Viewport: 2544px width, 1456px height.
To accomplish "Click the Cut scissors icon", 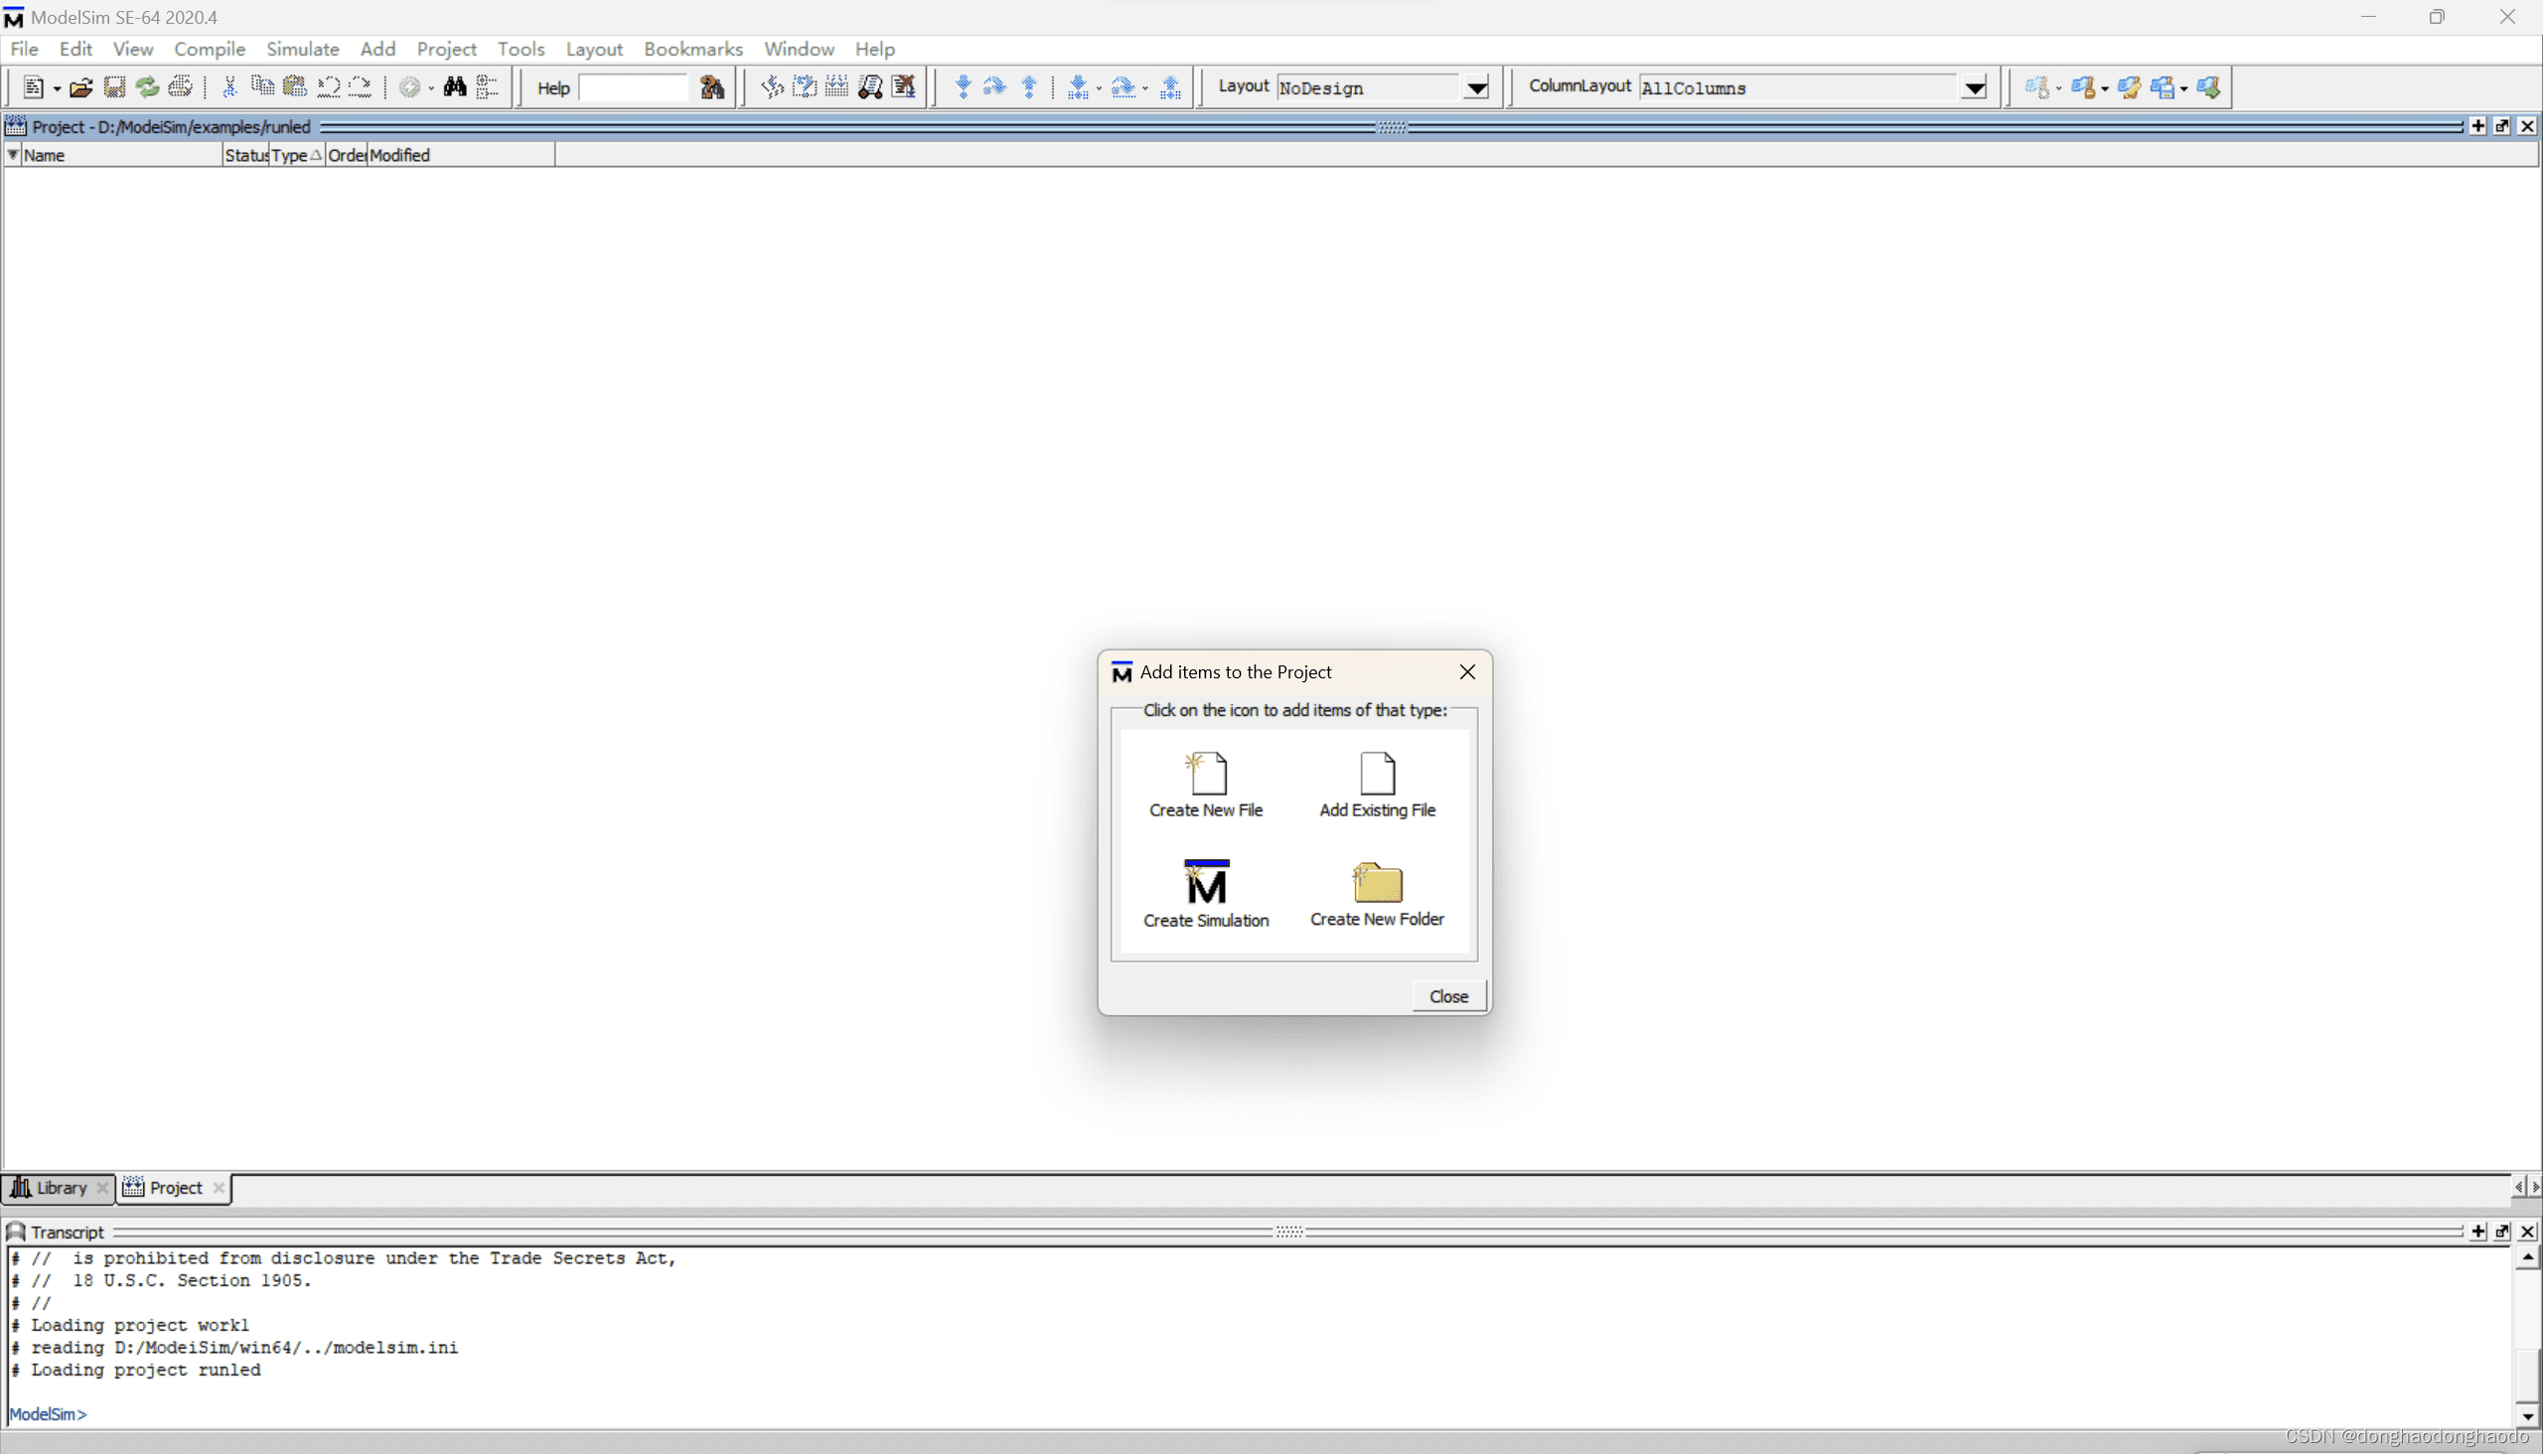I will pyautogui.click(x=229, y=87).
